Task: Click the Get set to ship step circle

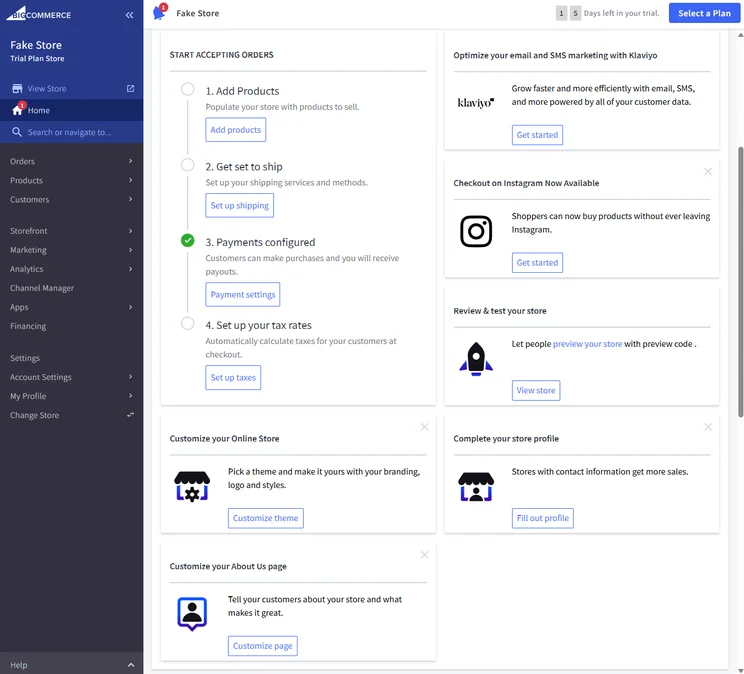Action: pos(188,165)
